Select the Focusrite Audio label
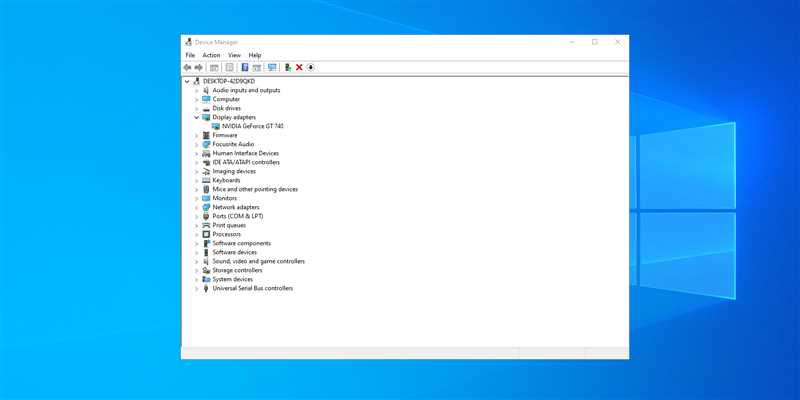Screen dimensions: 800x400 pos(233,144)
